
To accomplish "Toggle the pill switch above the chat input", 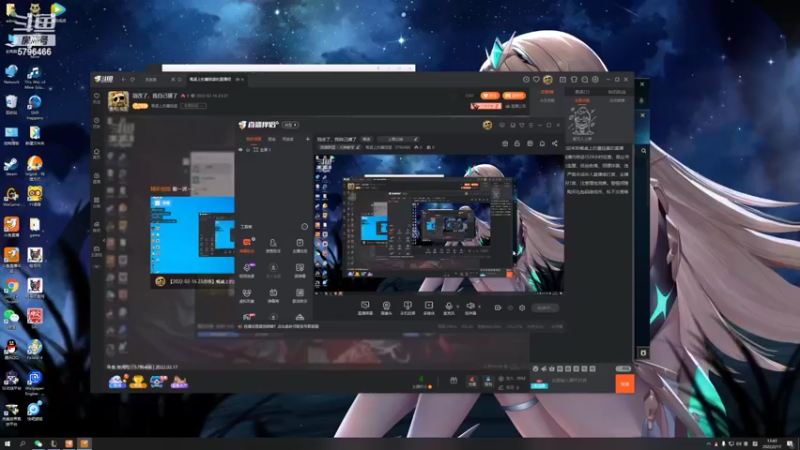I will 623,368.
